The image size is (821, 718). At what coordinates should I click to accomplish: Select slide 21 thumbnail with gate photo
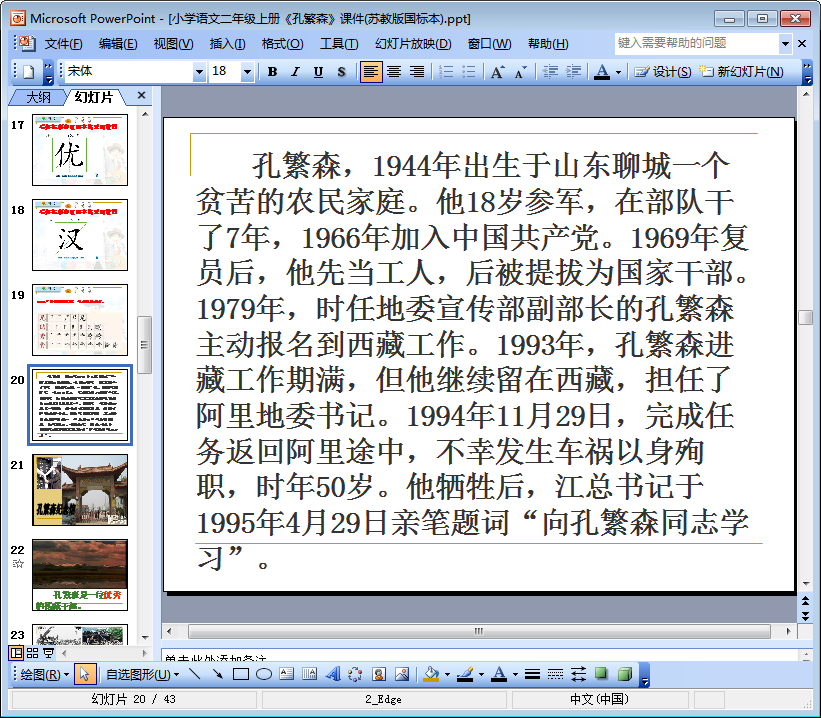[80, 490]
